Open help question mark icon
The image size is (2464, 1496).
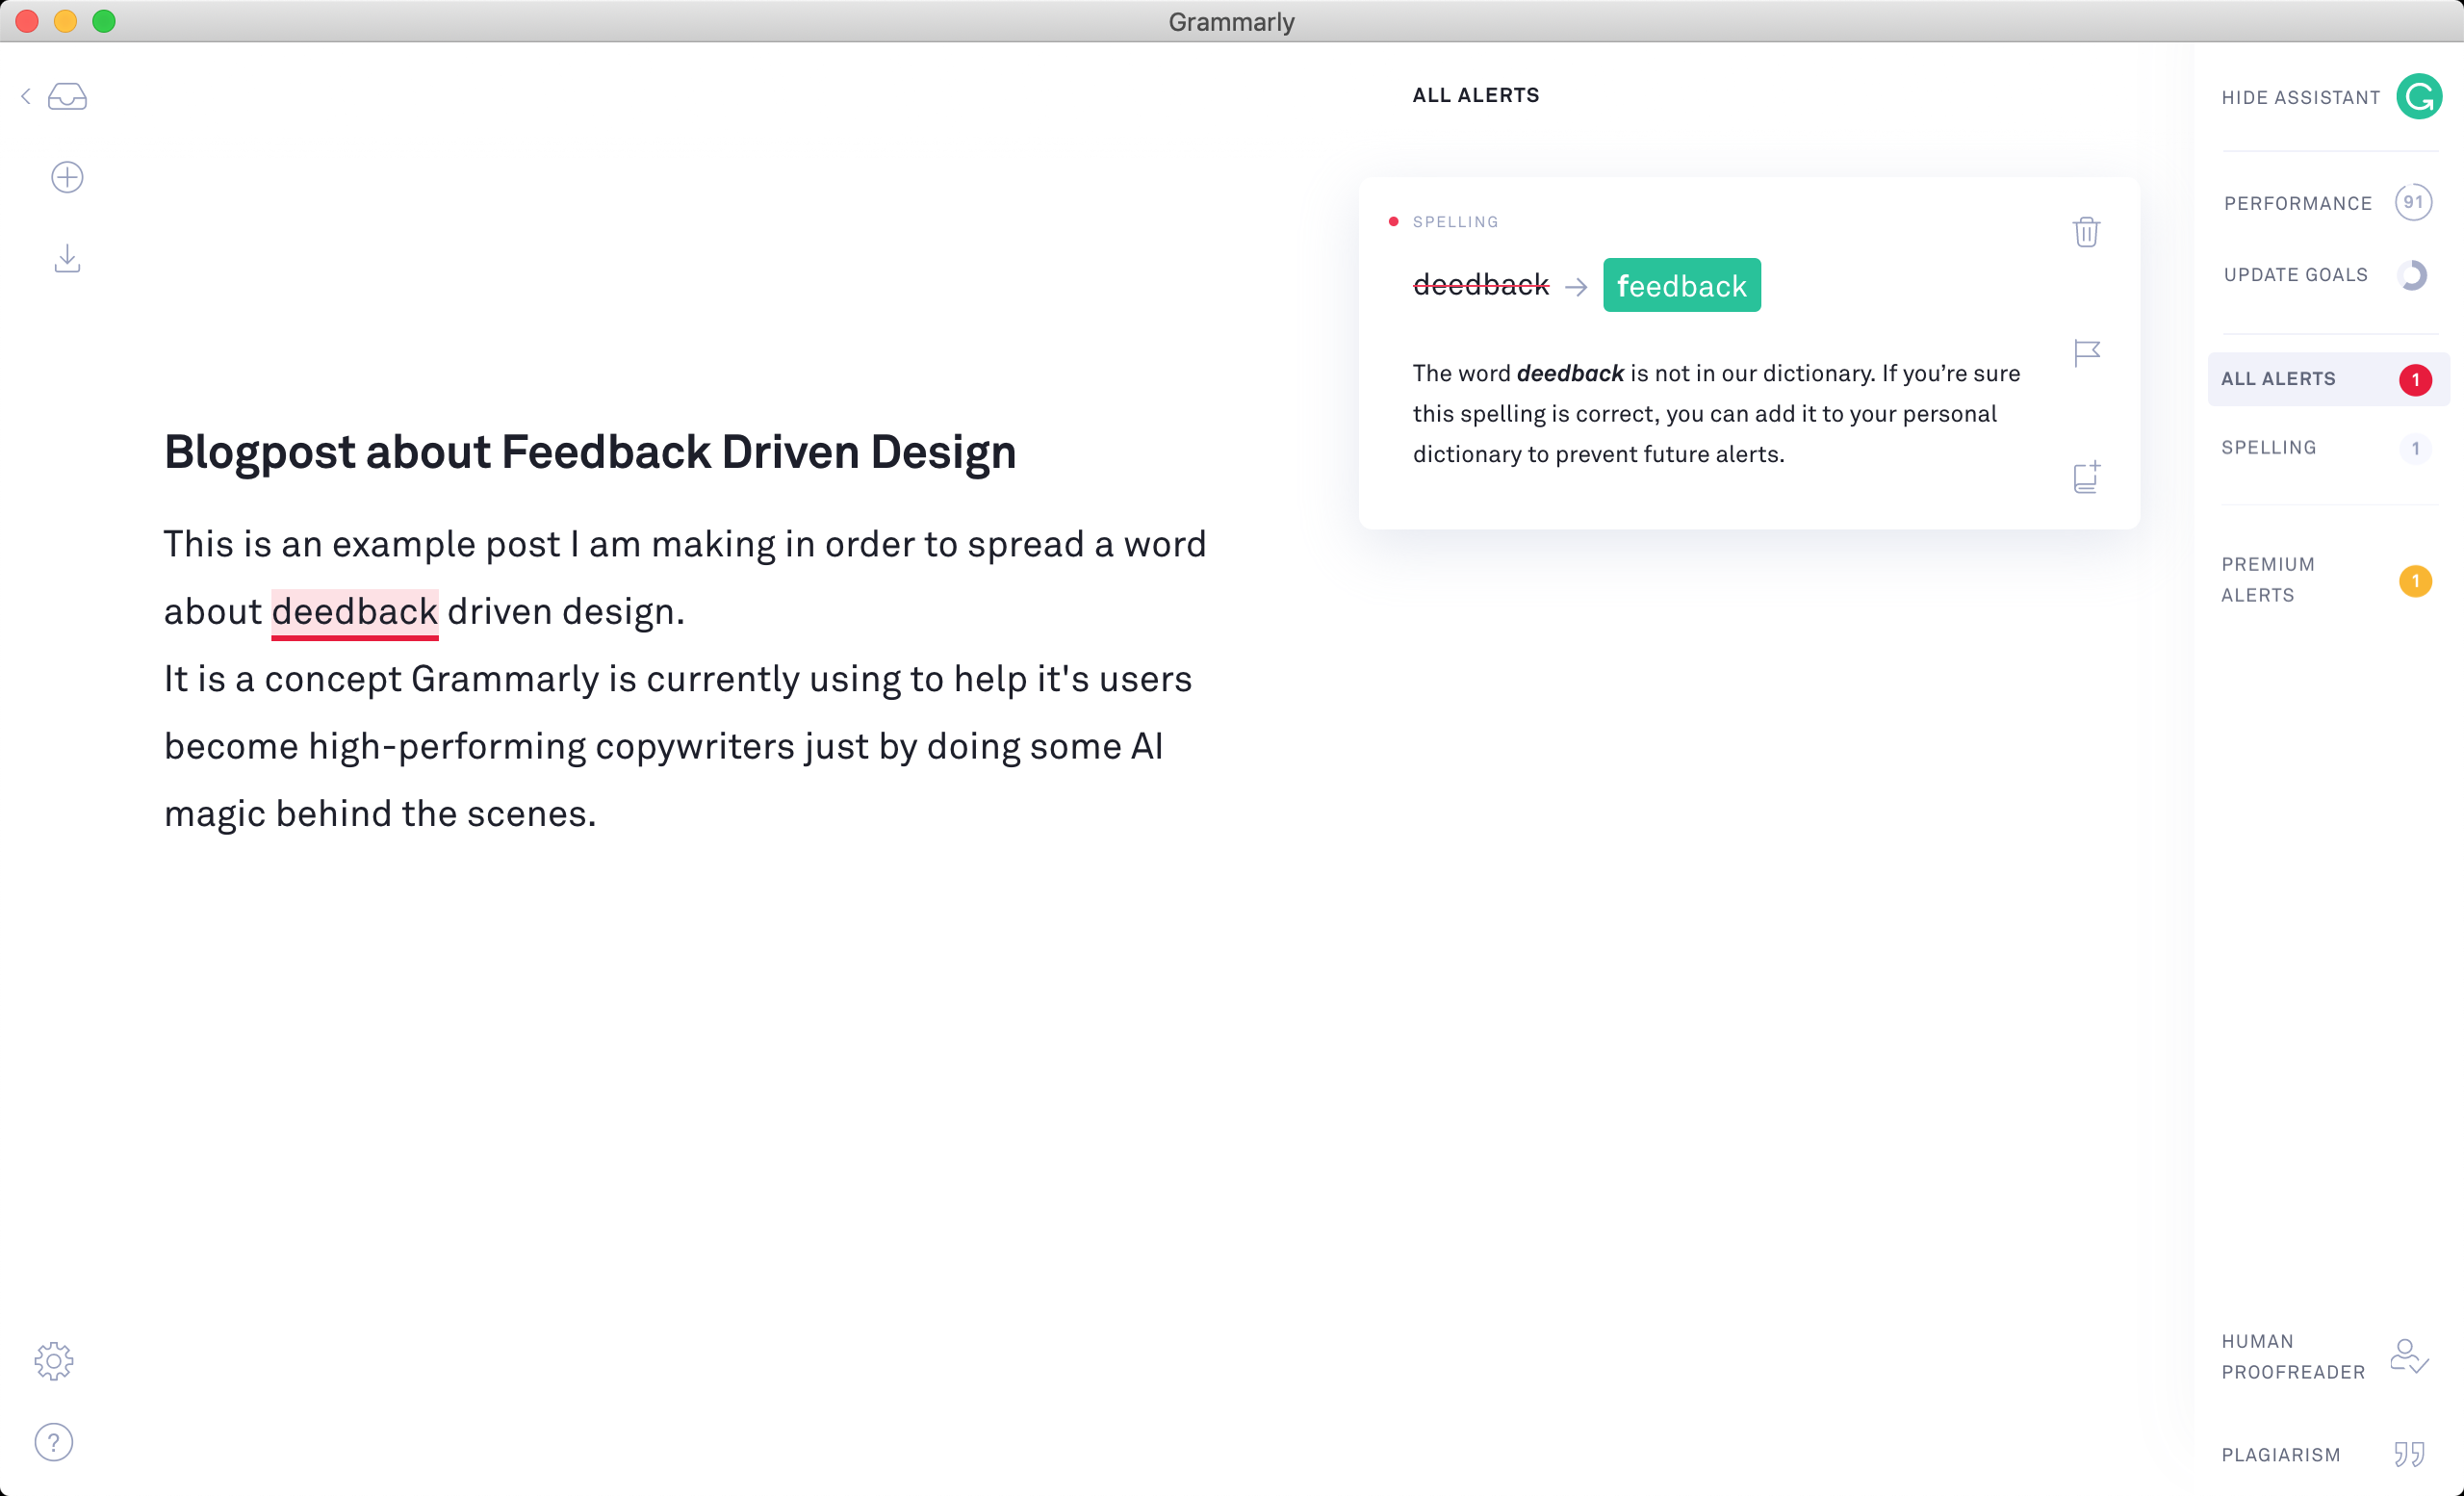coord(54,1442)
